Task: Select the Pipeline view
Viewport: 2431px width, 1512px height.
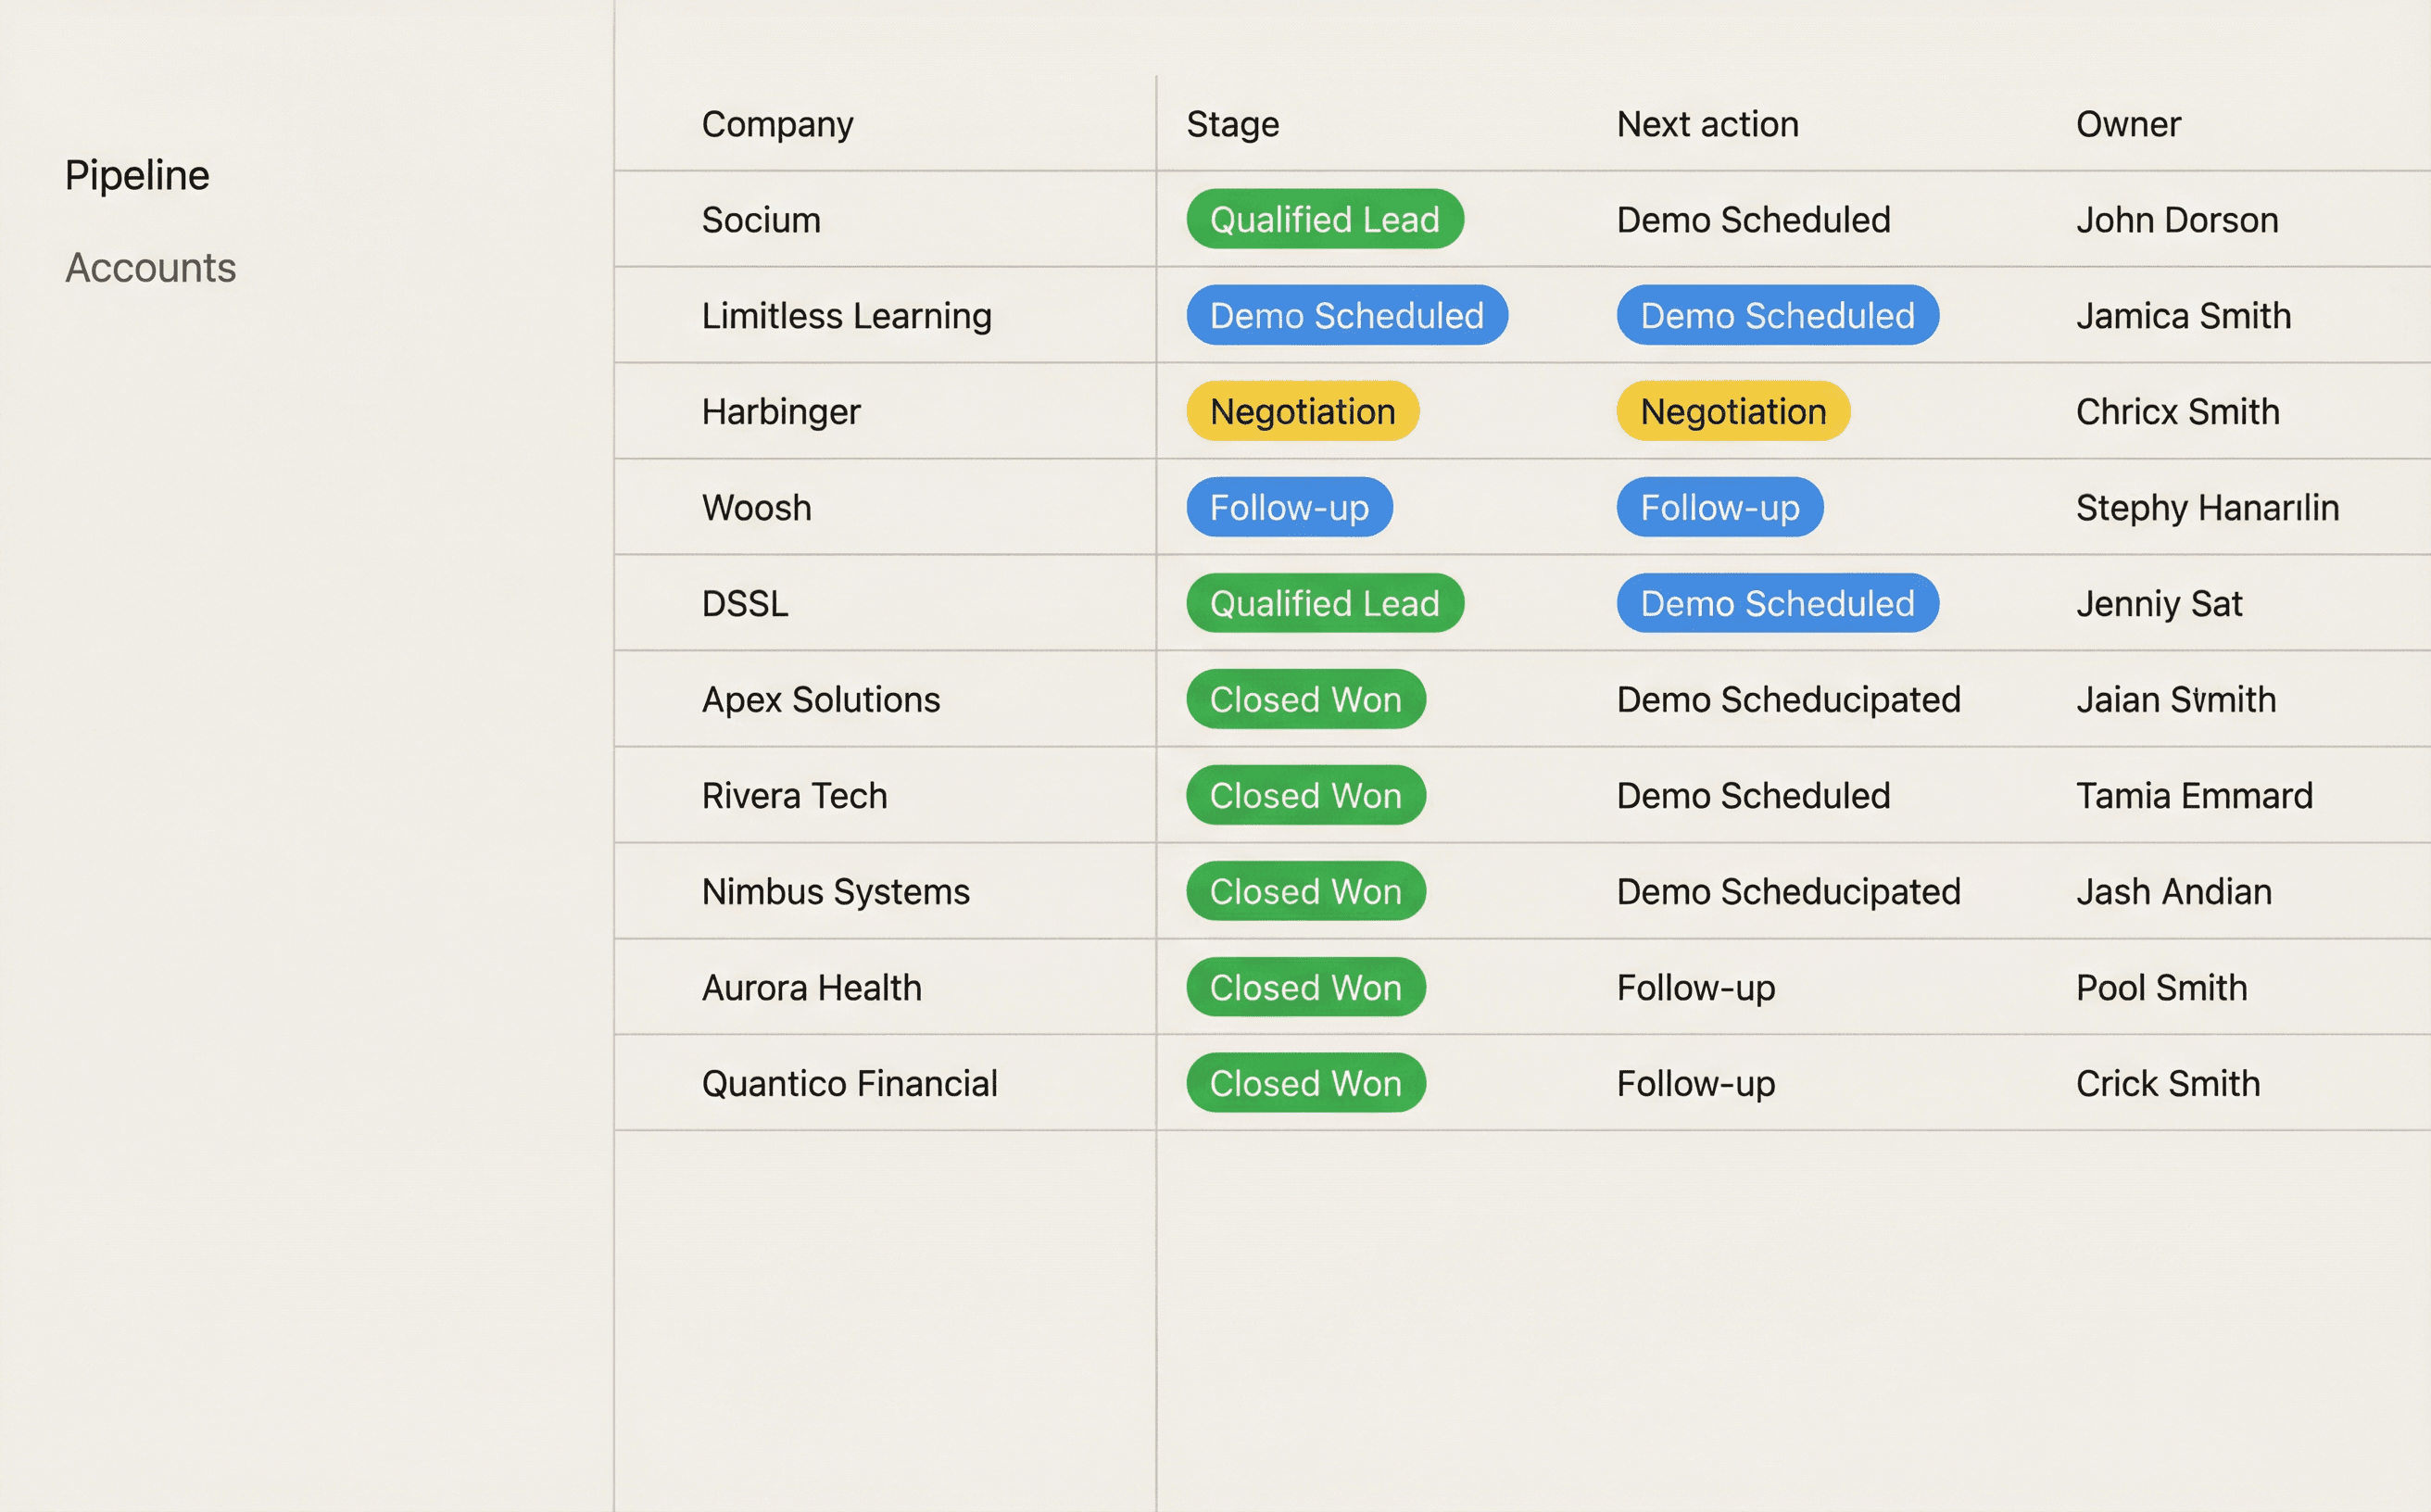Action: (x=137, y=174)
